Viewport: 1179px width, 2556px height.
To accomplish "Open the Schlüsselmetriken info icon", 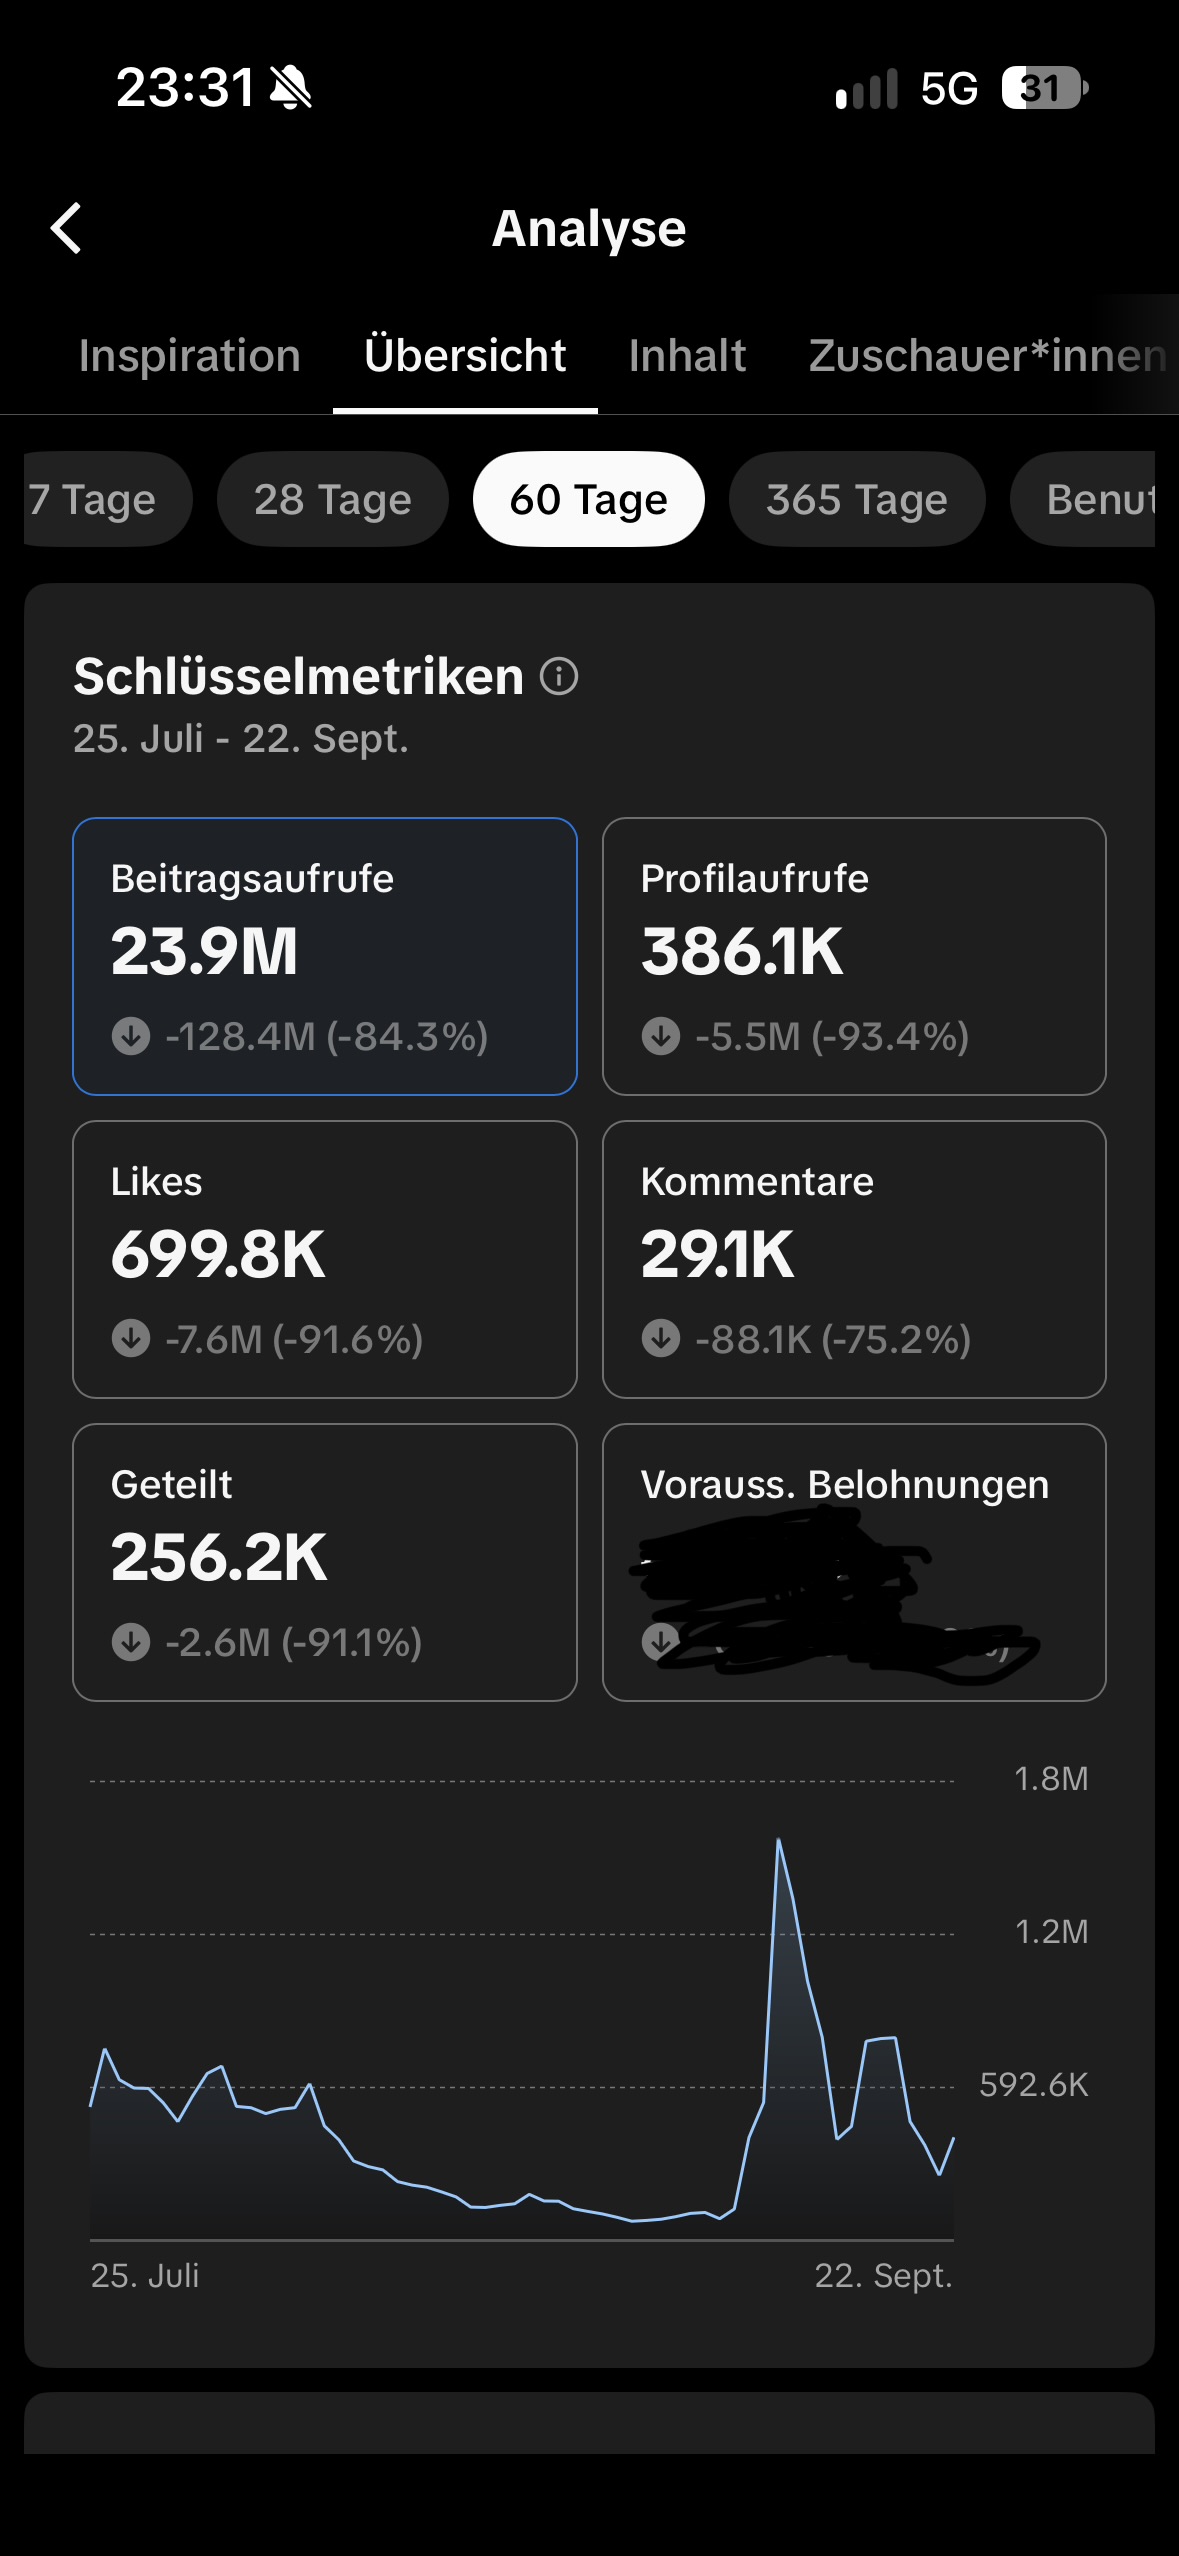I will coord(559,677).
